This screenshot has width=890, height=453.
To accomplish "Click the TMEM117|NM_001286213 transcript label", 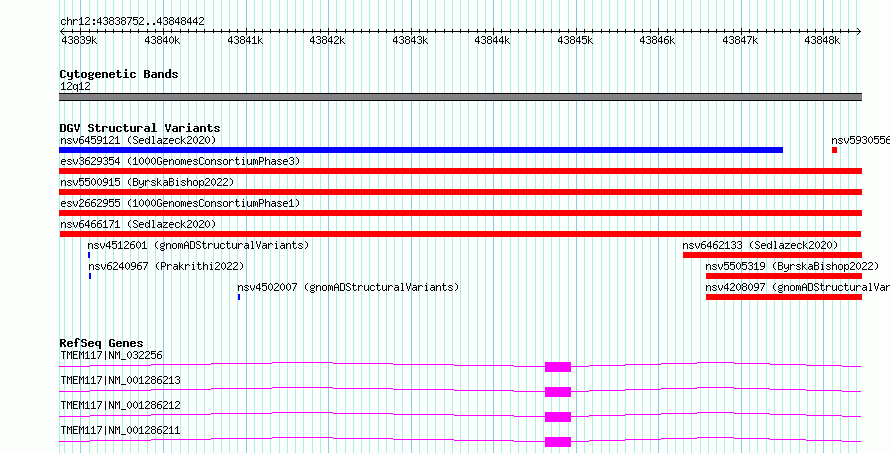I will coord(120,380).
